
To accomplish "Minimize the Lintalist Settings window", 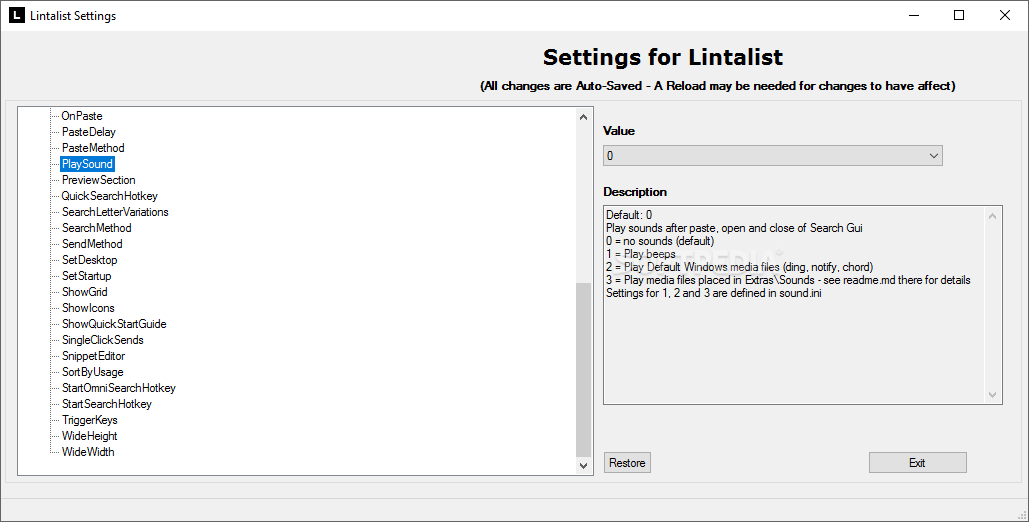I will (914, 15).
